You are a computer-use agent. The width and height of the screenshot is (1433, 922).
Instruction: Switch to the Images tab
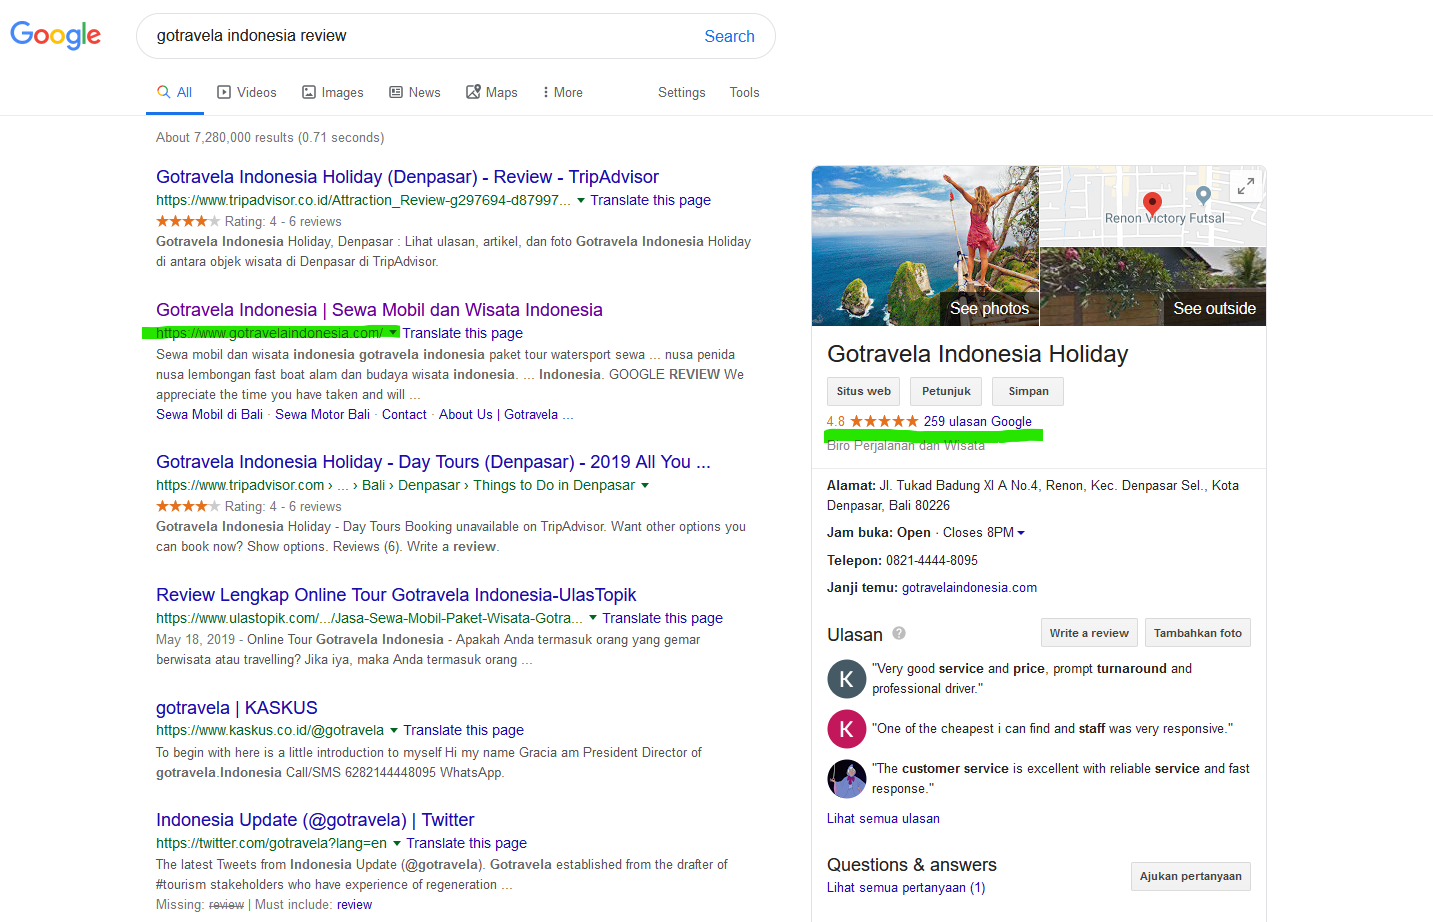click(333, 92)
